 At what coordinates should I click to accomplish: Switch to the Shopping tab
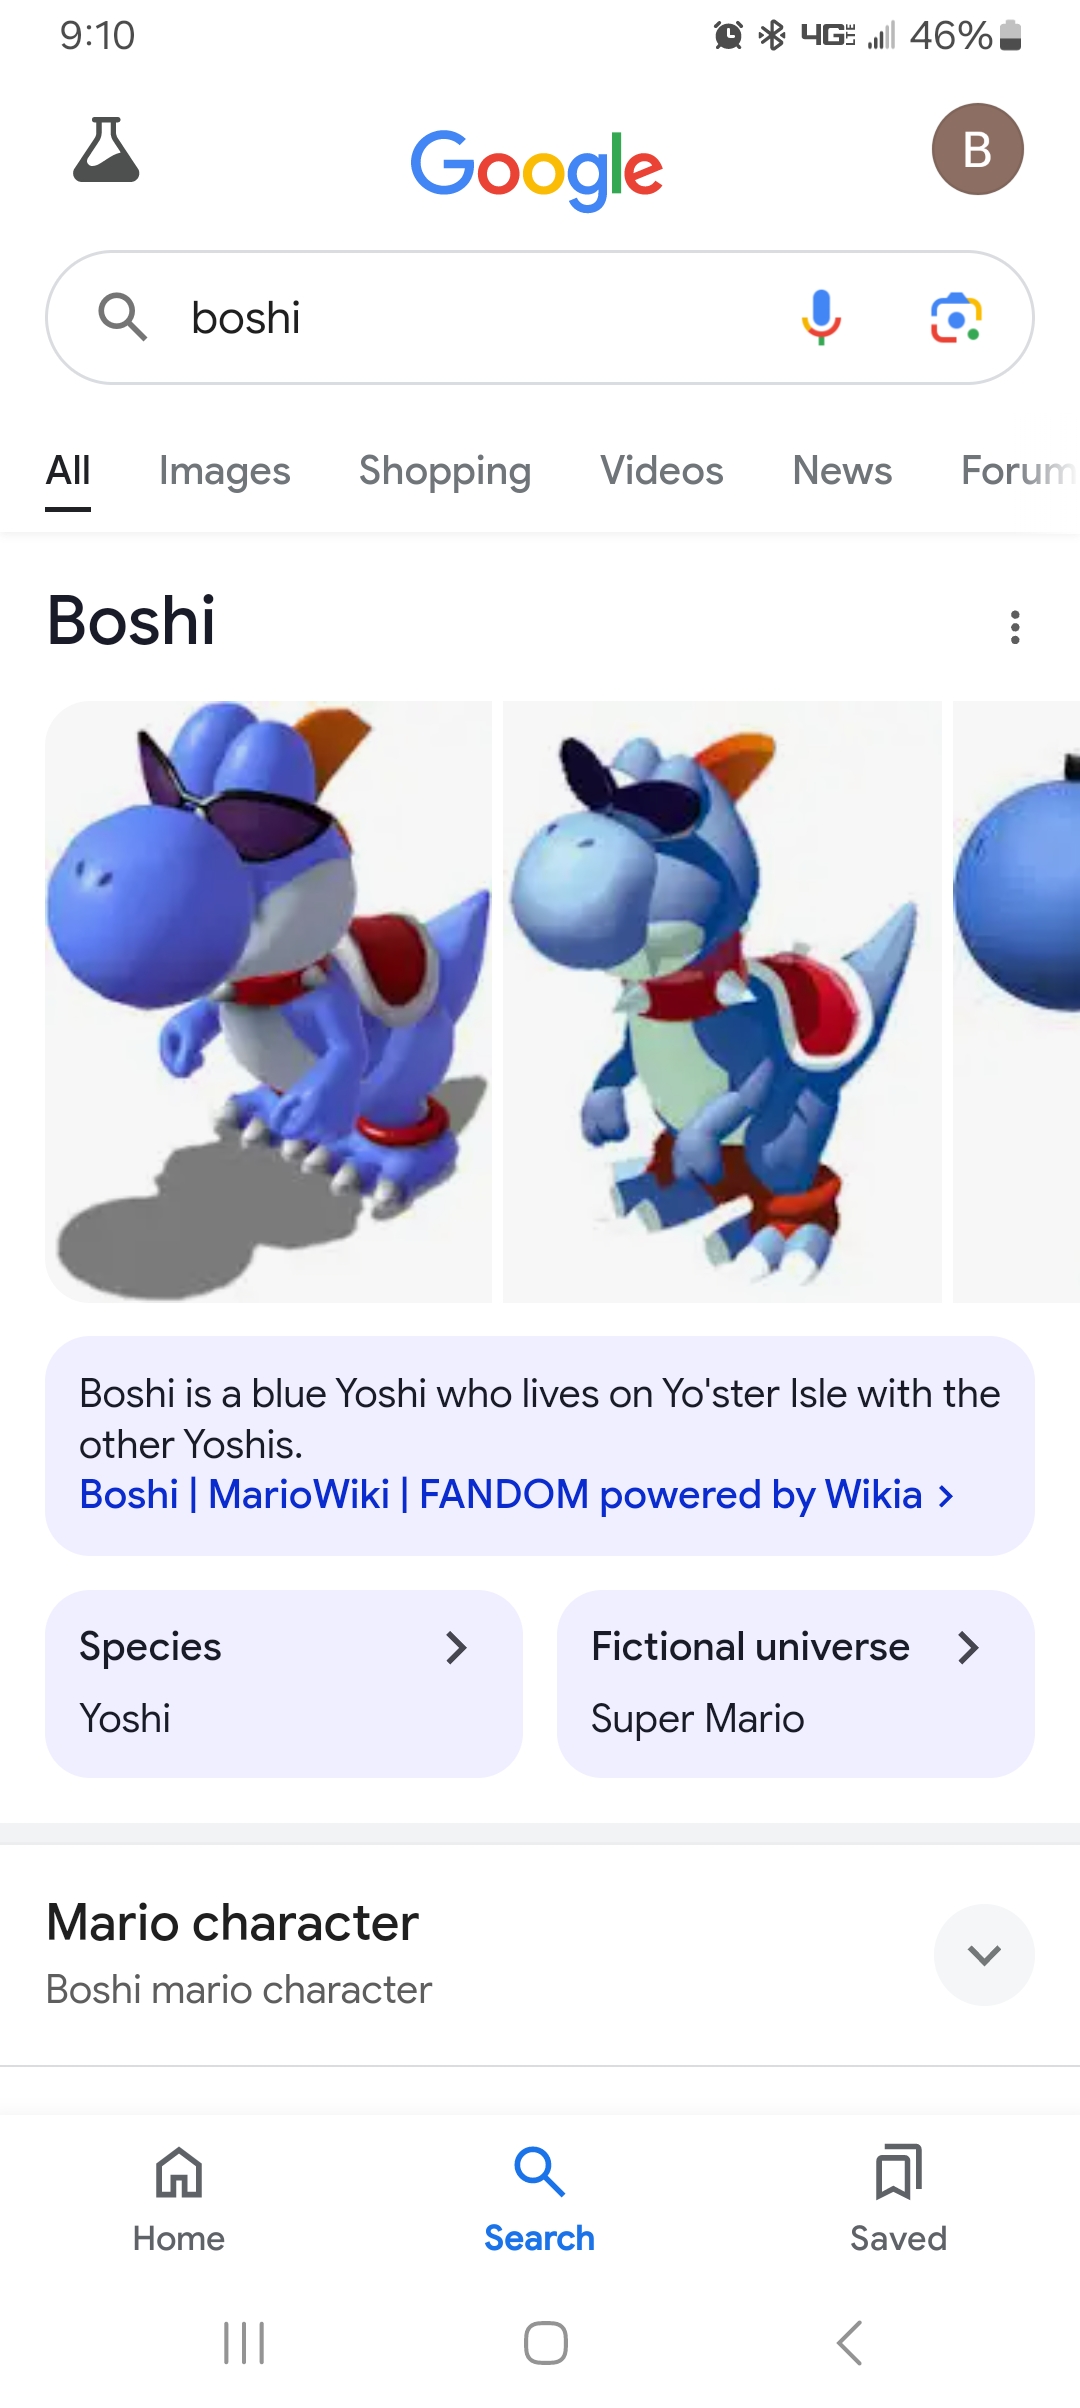(445, 470)
